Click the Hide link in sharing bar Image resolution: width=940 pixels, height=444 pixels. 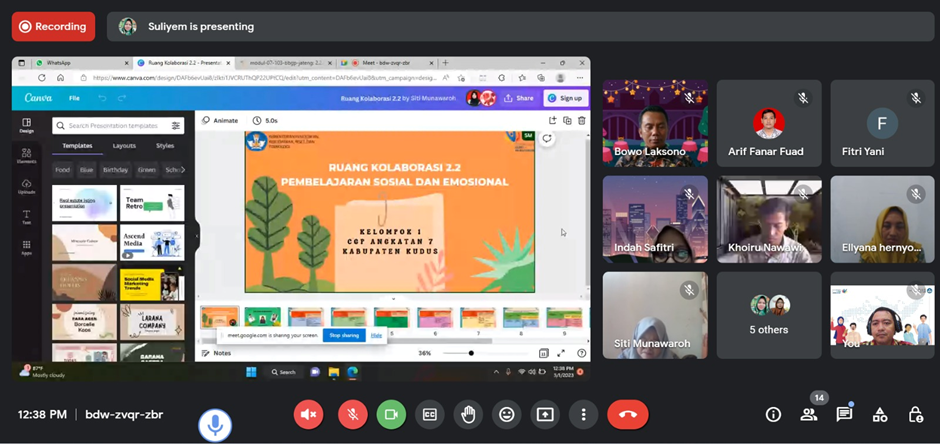point(376,336)
